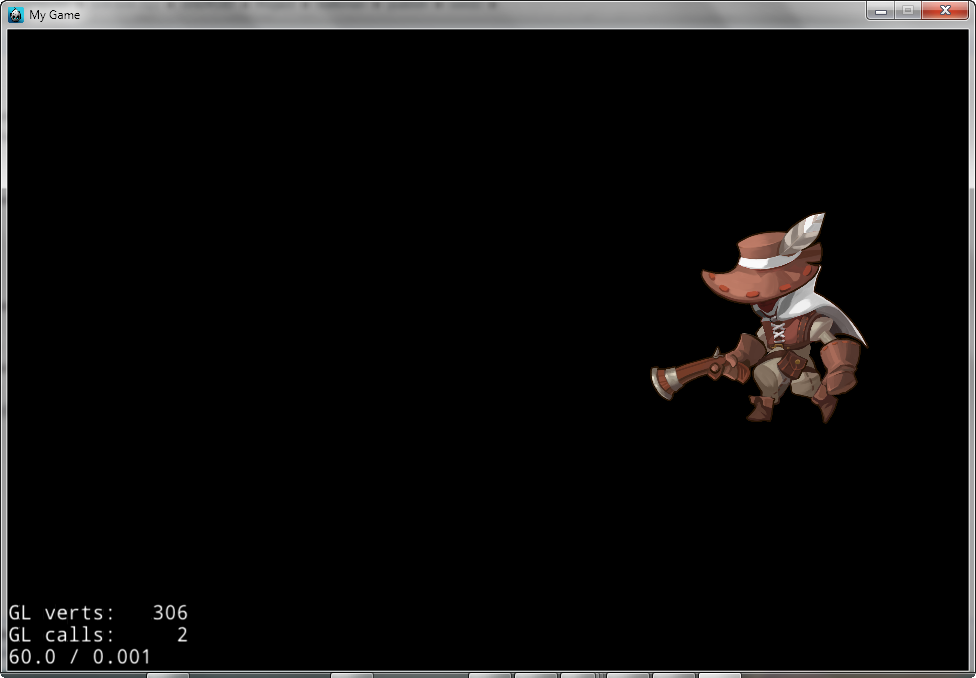This screenshot has width=976, height=678.
Task: Close the My Game window
Action: tap(944, 11)
